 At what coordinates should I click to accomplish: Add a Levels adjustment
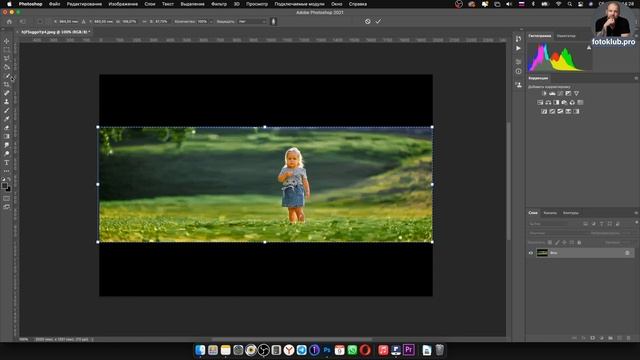(552, 93)
